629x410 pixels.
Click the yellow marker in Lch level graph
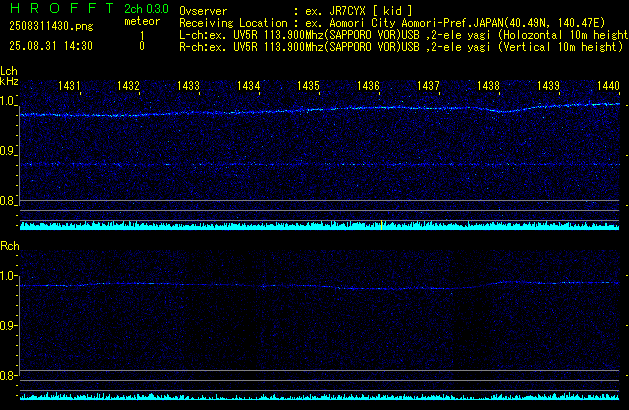point(381,225)
